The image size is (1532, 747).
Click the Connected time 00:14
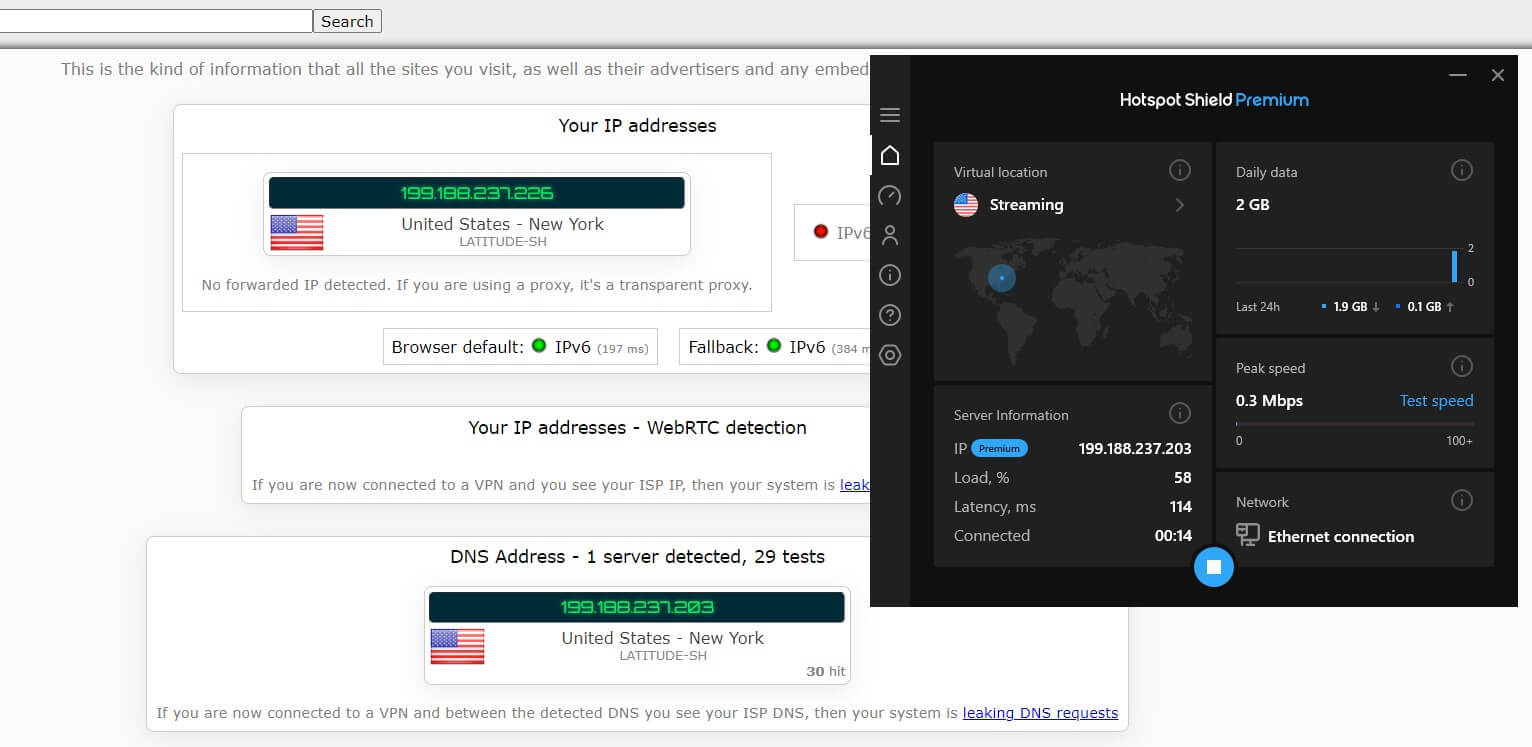pos(1173,536)
